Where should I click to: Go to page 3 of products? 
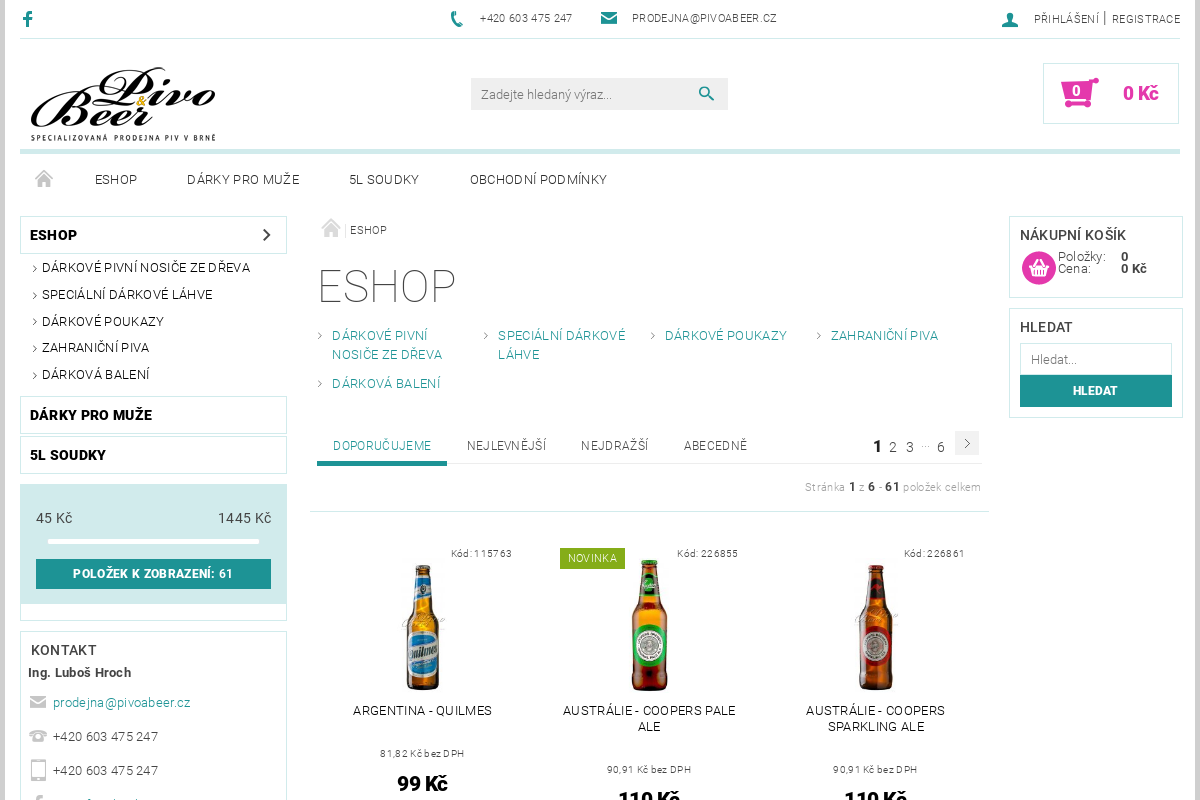(910, 447)
